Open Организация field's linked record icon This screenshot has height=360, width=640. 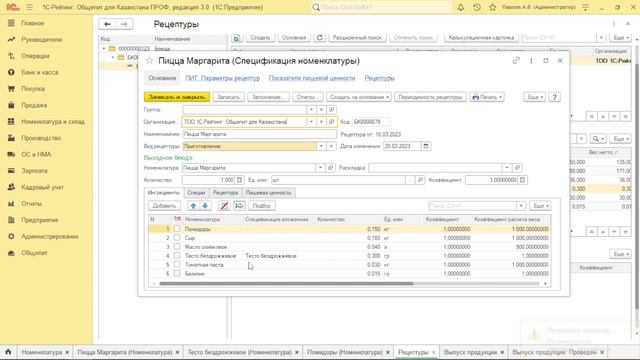[x=331, y=122]
